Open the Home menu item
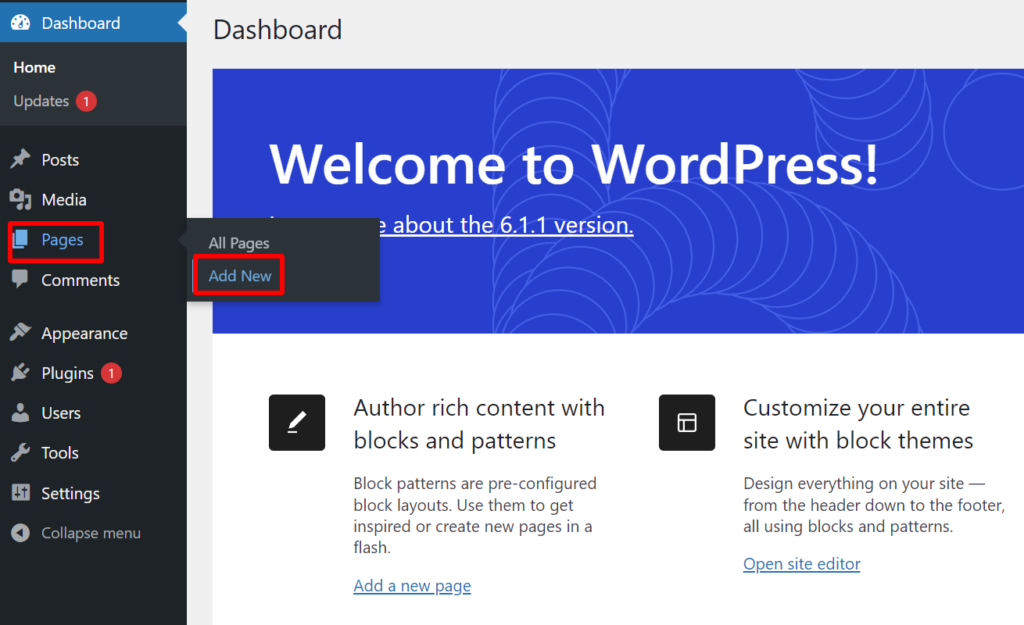1024x625 pixels. click(34, 67)
